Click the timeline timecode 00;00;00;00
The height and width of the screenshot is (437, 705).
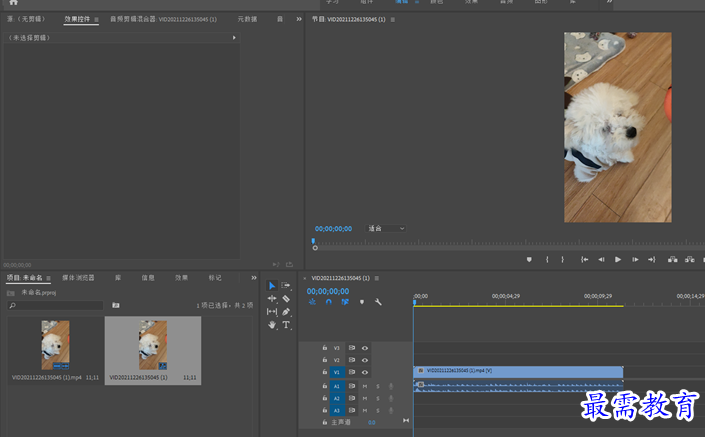click(328, 291)
